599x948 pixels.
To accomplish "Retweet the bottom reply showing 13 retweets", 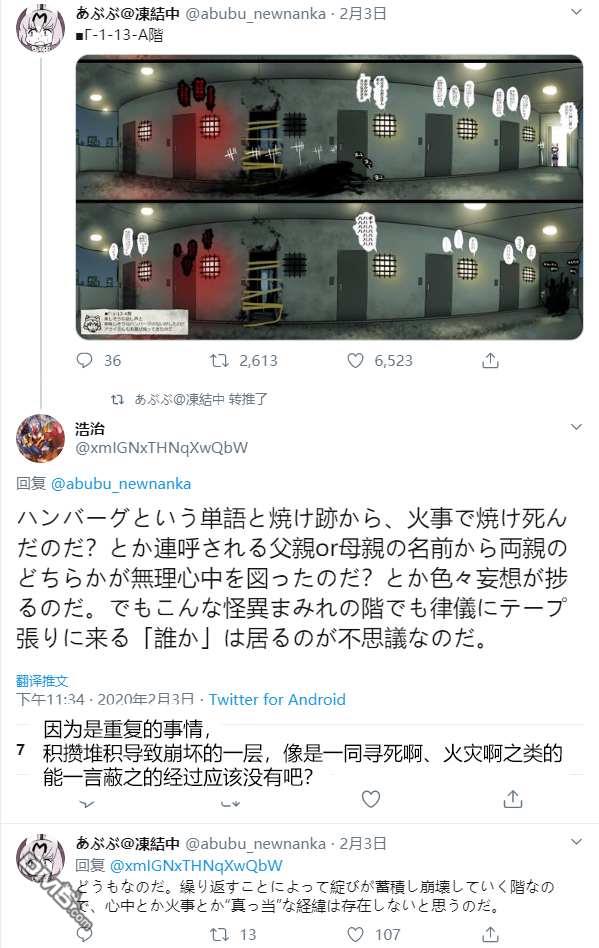I will point(219,935).
